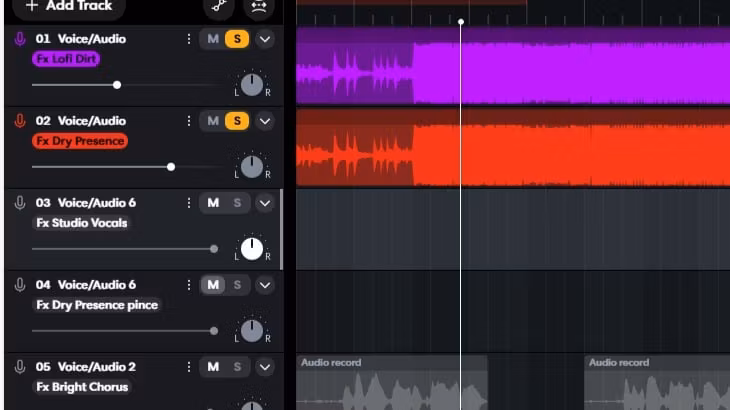Solo track 04 Voice/Audio 6
This screenshot has width=730, height=410.
[x=237, y=285]
